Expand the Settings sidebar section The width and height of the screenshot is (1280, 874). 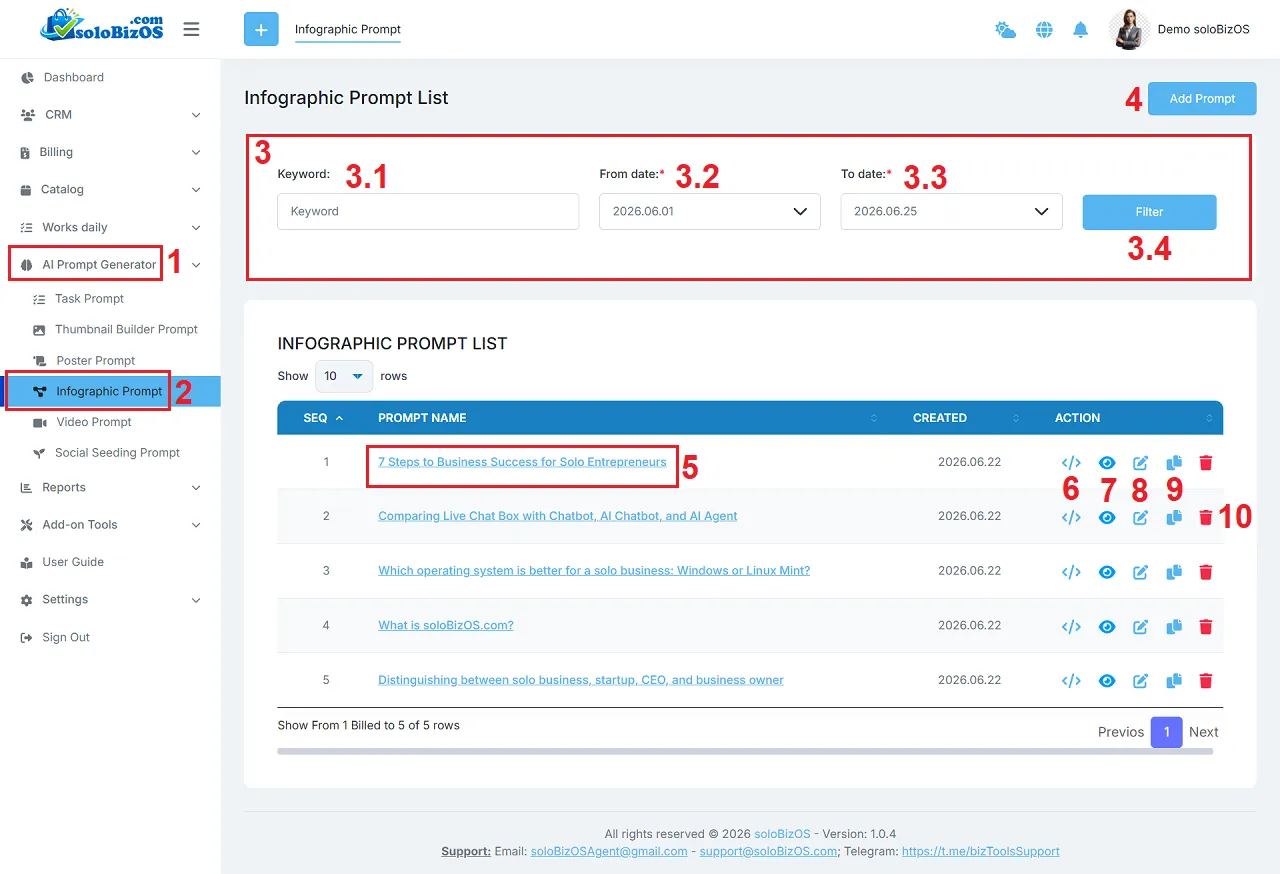110,599
